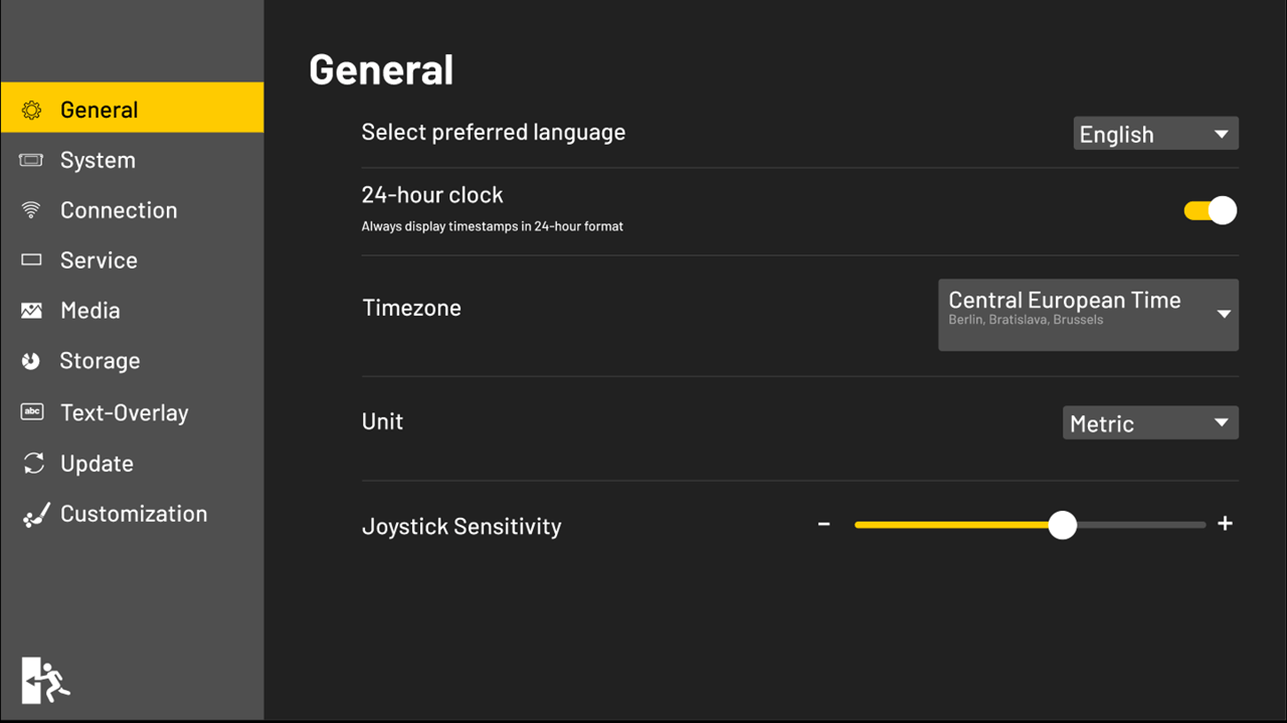Viewport: 1287px width, 723px height.
Task: Click the Text-Overlay abc icon
Action: pos(32,412)
